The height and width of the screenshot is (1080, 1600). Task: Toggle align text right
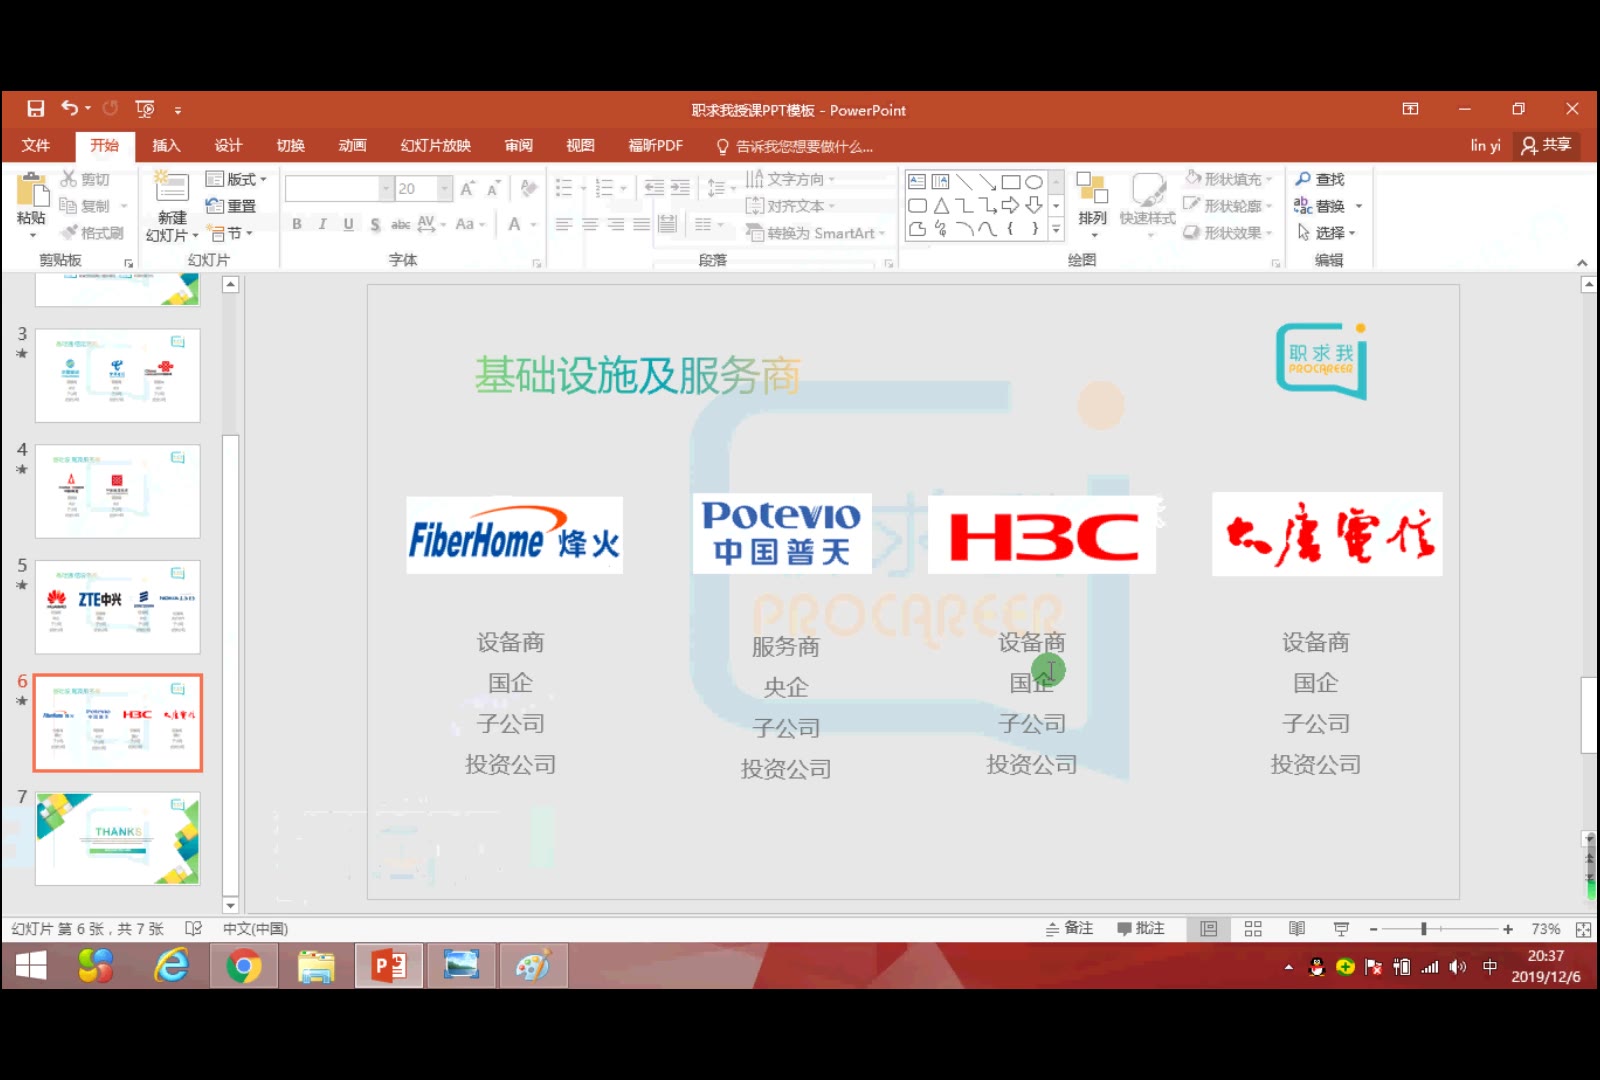pyautogui.click(x=616, y=224)
